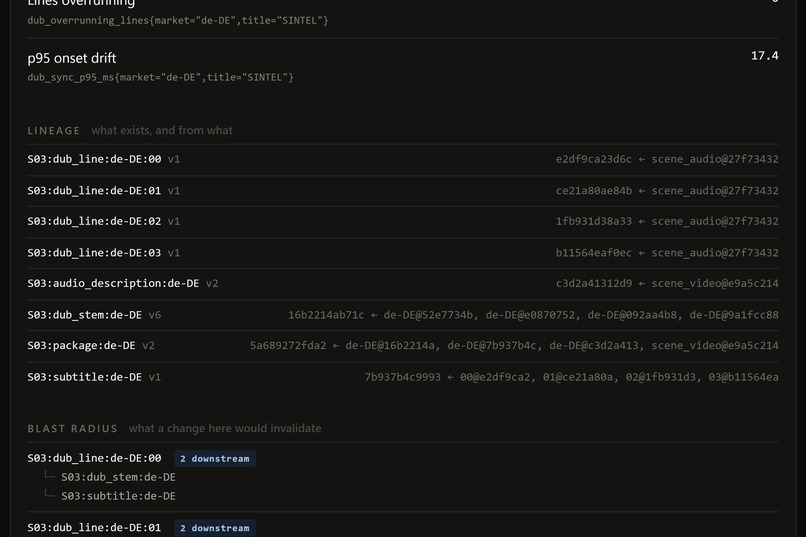Click the LINEAGE section heading

click(x=53, y=131)
